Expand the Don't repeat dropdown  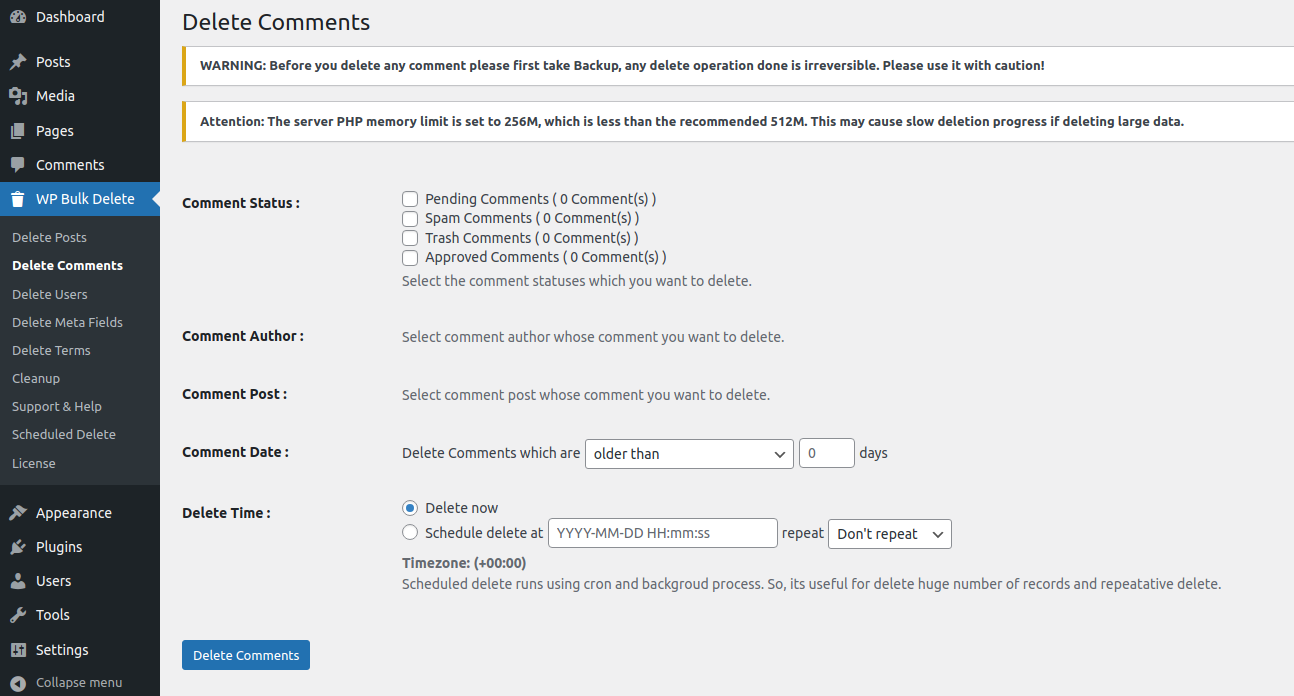[889, 534]
